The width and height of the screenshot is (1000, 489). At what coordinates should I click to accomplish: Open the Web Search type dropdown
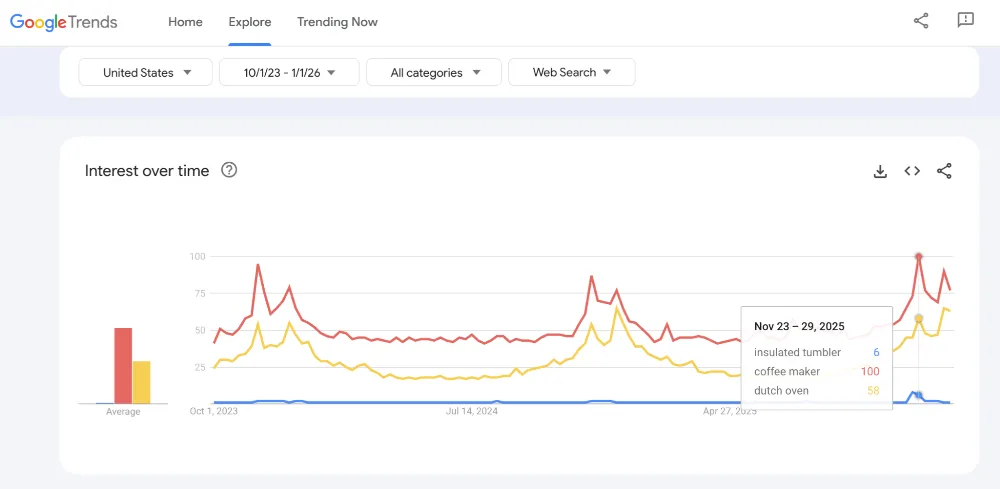click(571, 72)
